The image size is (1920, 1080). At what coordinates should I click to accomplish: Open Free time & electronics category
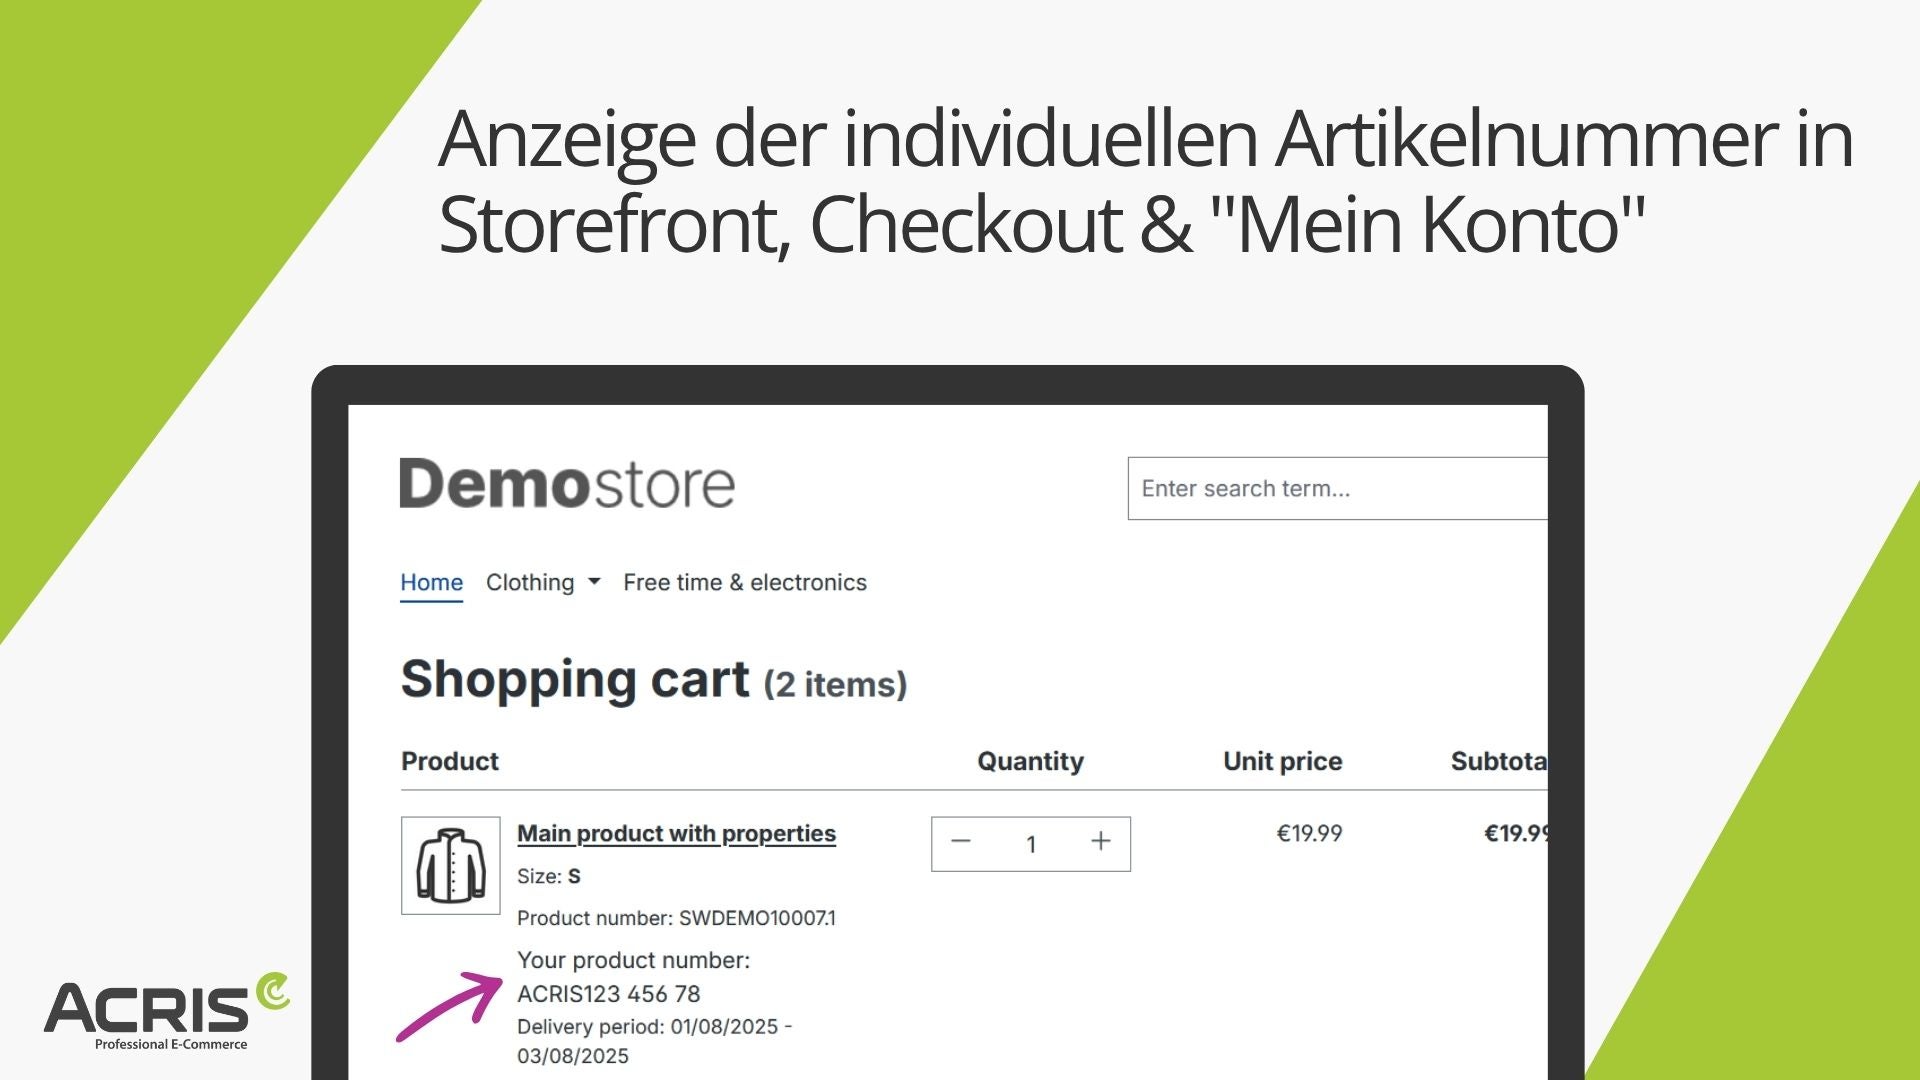(x=745, y=582)
